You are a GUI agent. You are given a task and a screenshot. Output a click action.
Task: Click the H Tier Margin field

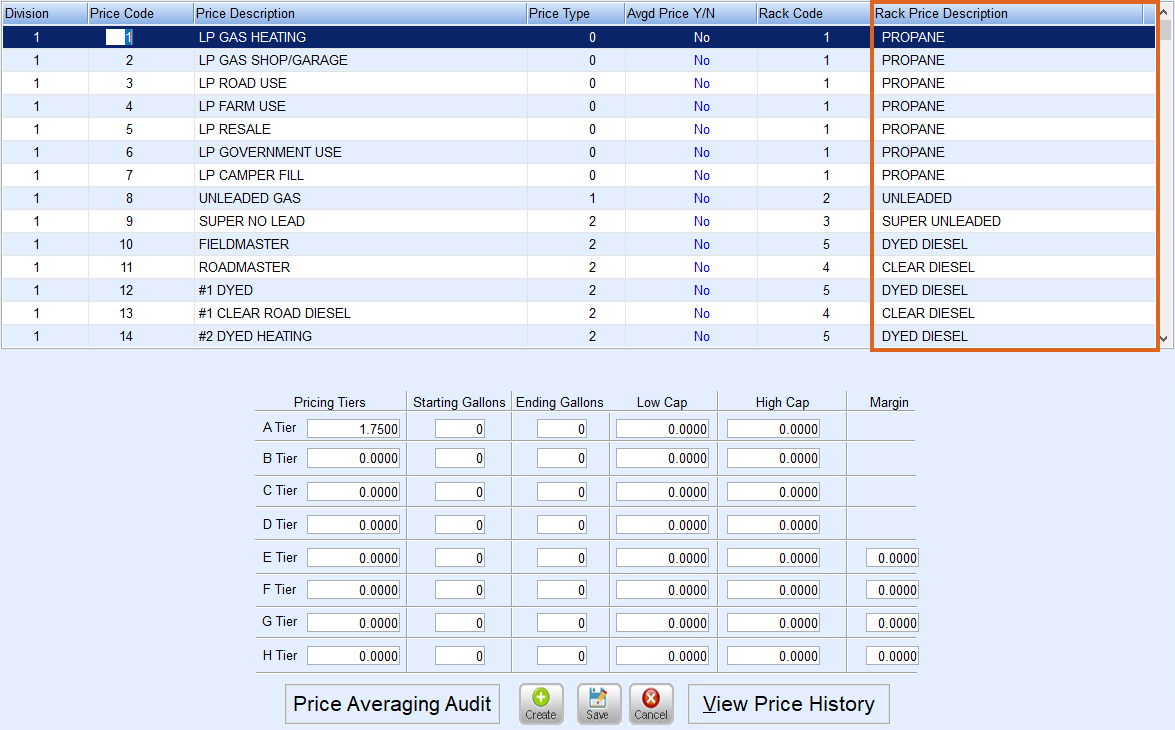pyautogui.click(x=892, y=656)
